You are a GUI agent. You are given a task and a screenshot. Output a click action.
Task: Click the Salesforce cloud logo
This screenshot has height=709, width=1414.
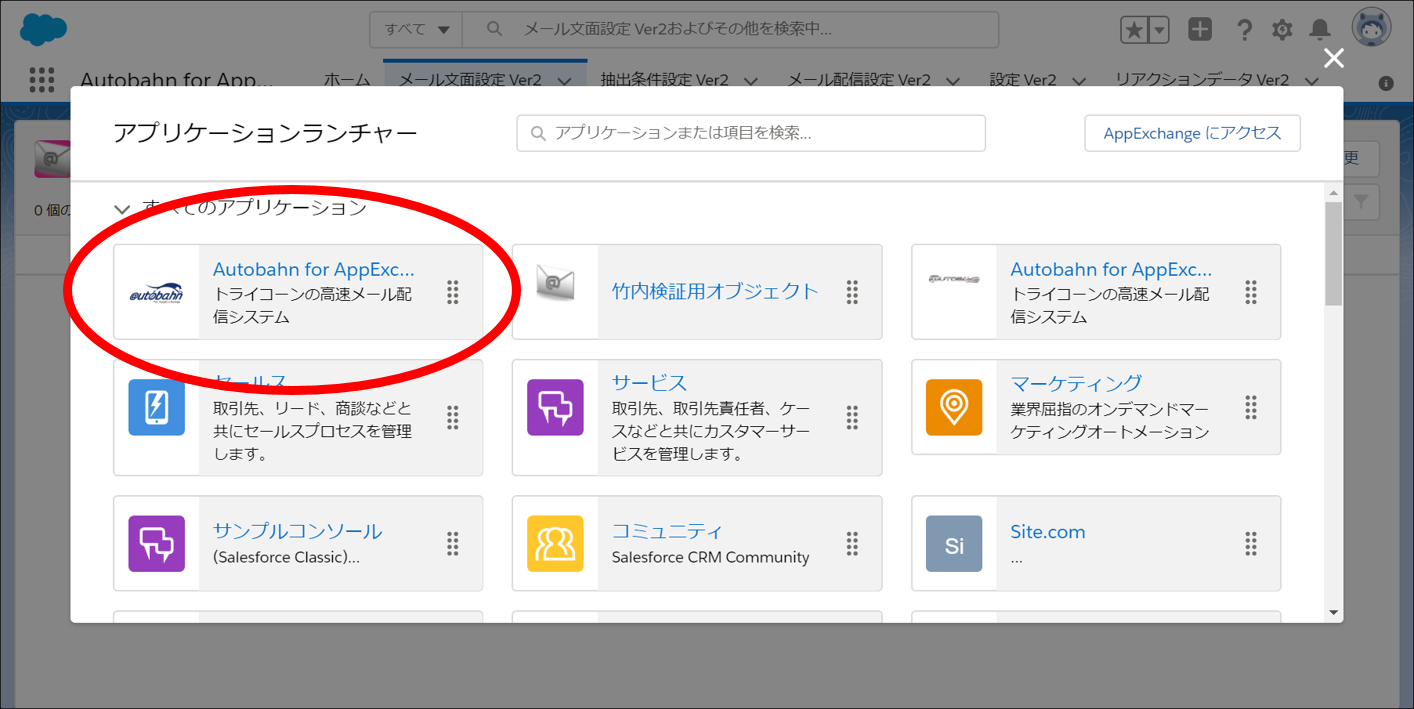(43, 29)
